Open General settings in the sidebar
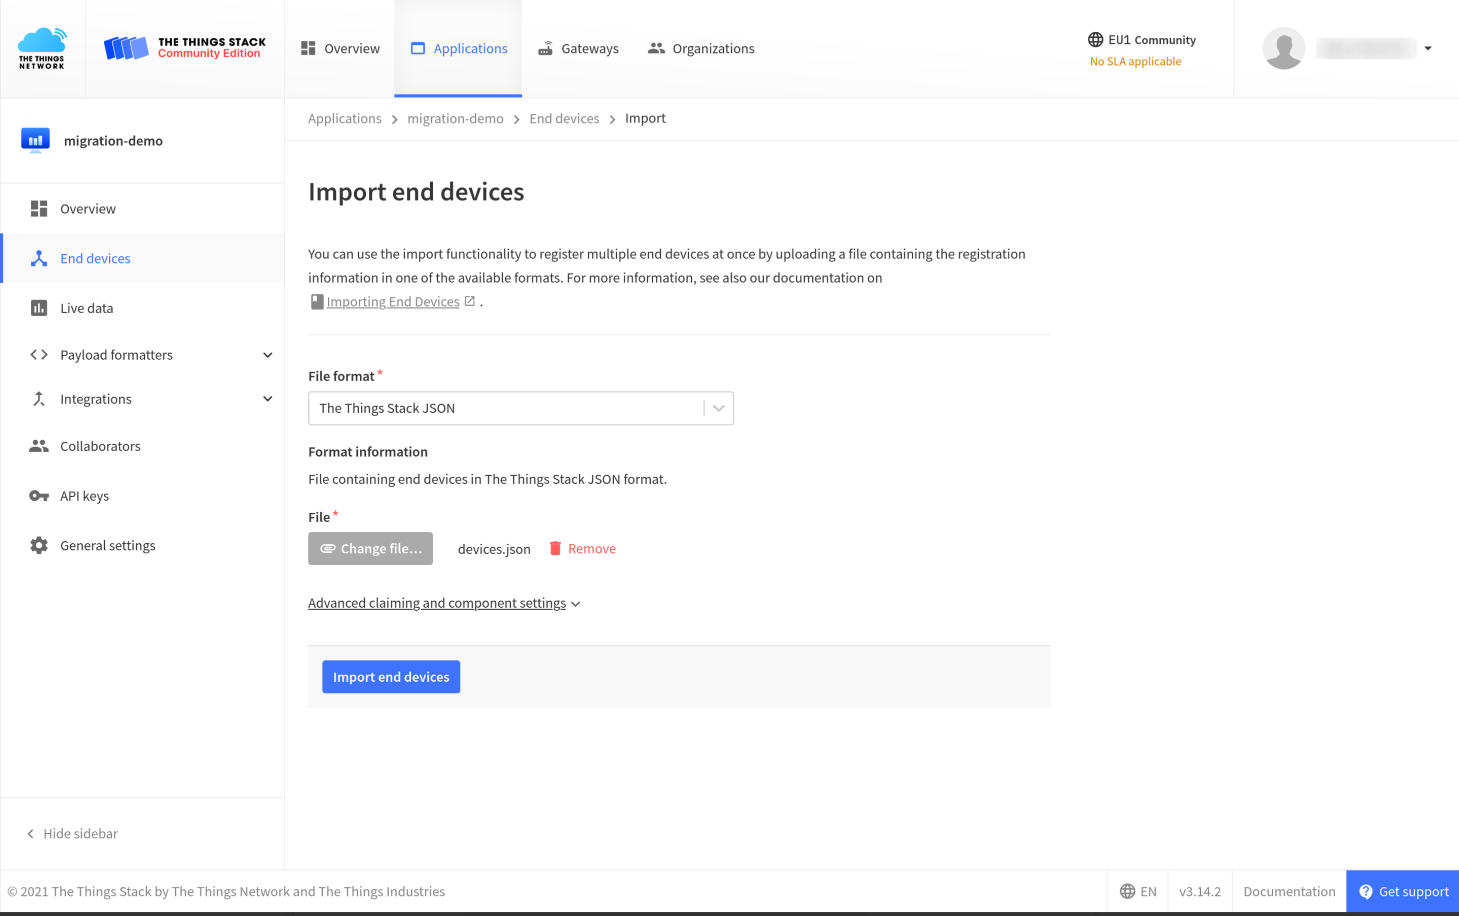This screenshot has height=916, width=1459. tap(142, 545)
